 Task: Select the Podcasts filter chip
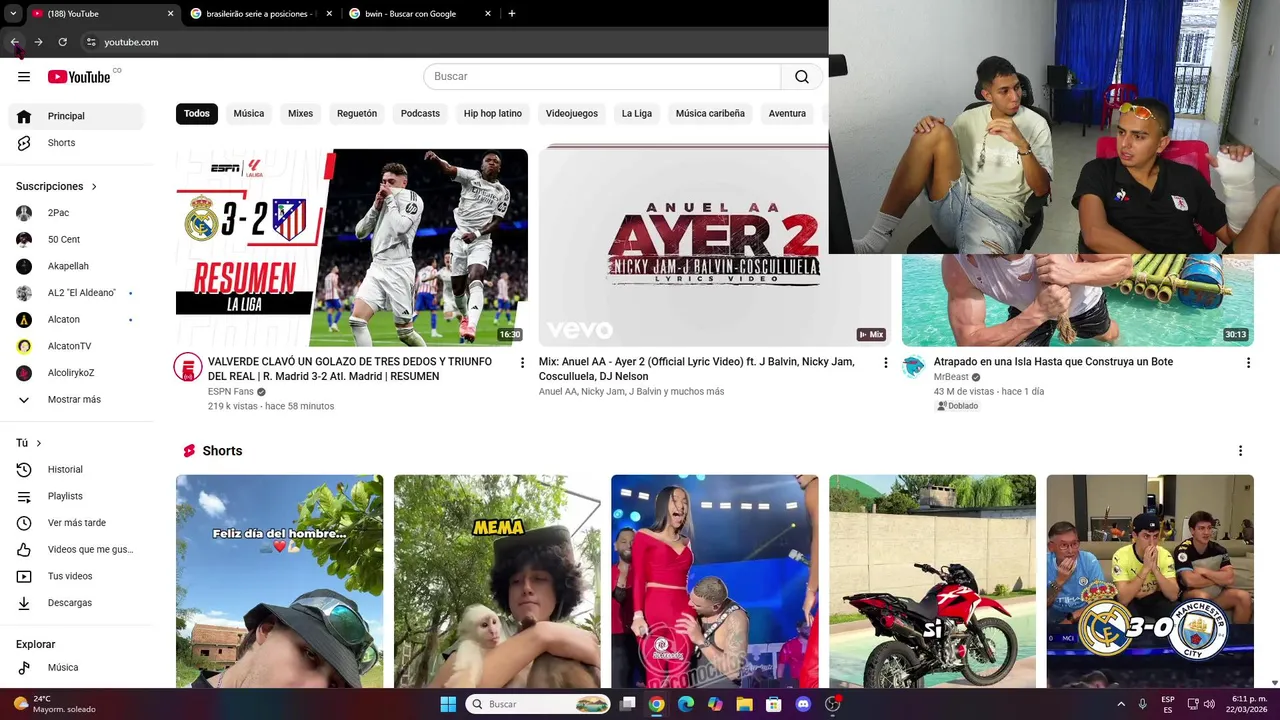click(420, 114)
